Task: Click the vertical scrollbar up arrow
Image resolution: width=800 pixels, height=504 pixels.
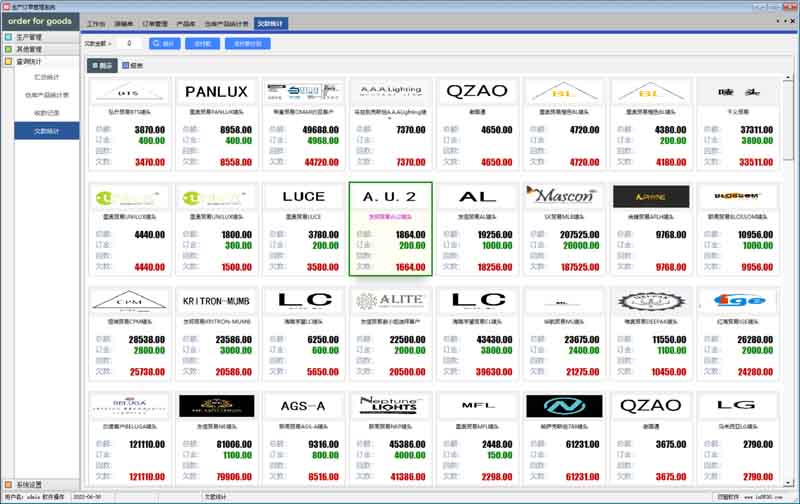Action: 788,77
